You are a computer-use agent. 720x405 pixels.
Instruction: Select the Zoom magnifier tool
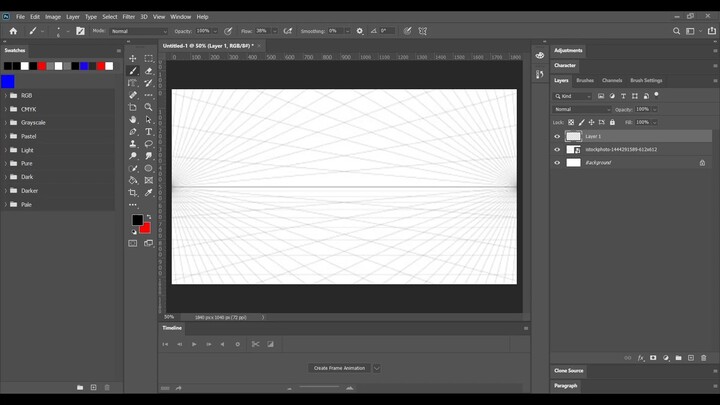click(149, 107)
